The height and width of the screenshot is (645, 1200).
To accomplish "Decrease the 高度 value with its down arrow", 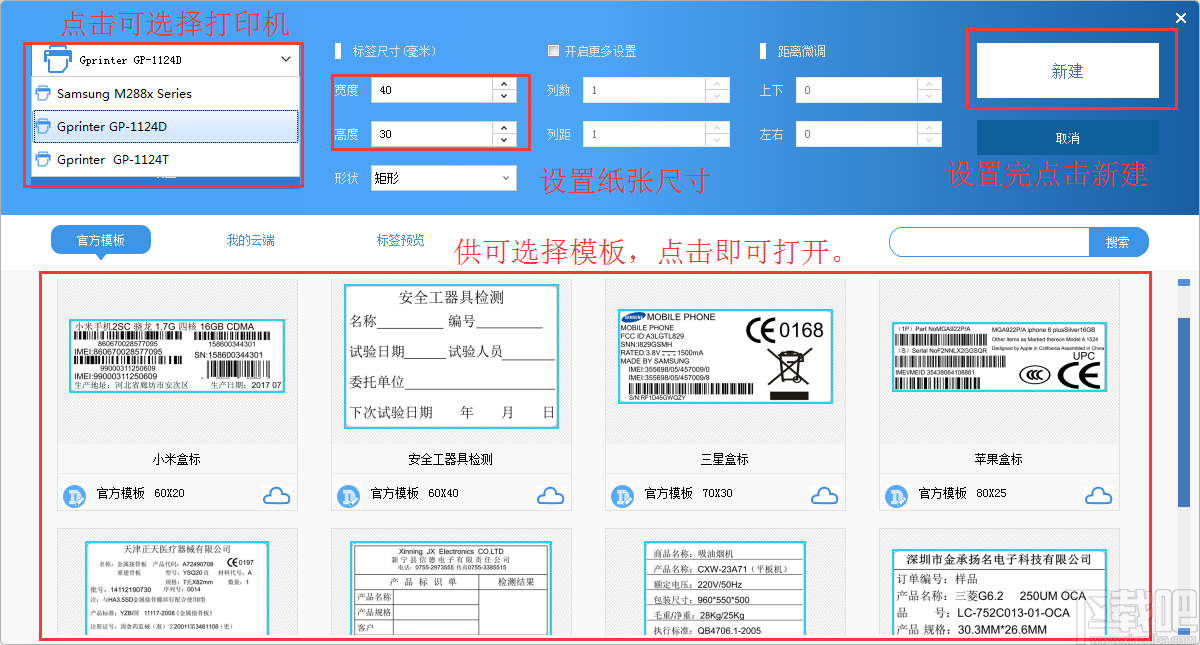I will 504,140.
